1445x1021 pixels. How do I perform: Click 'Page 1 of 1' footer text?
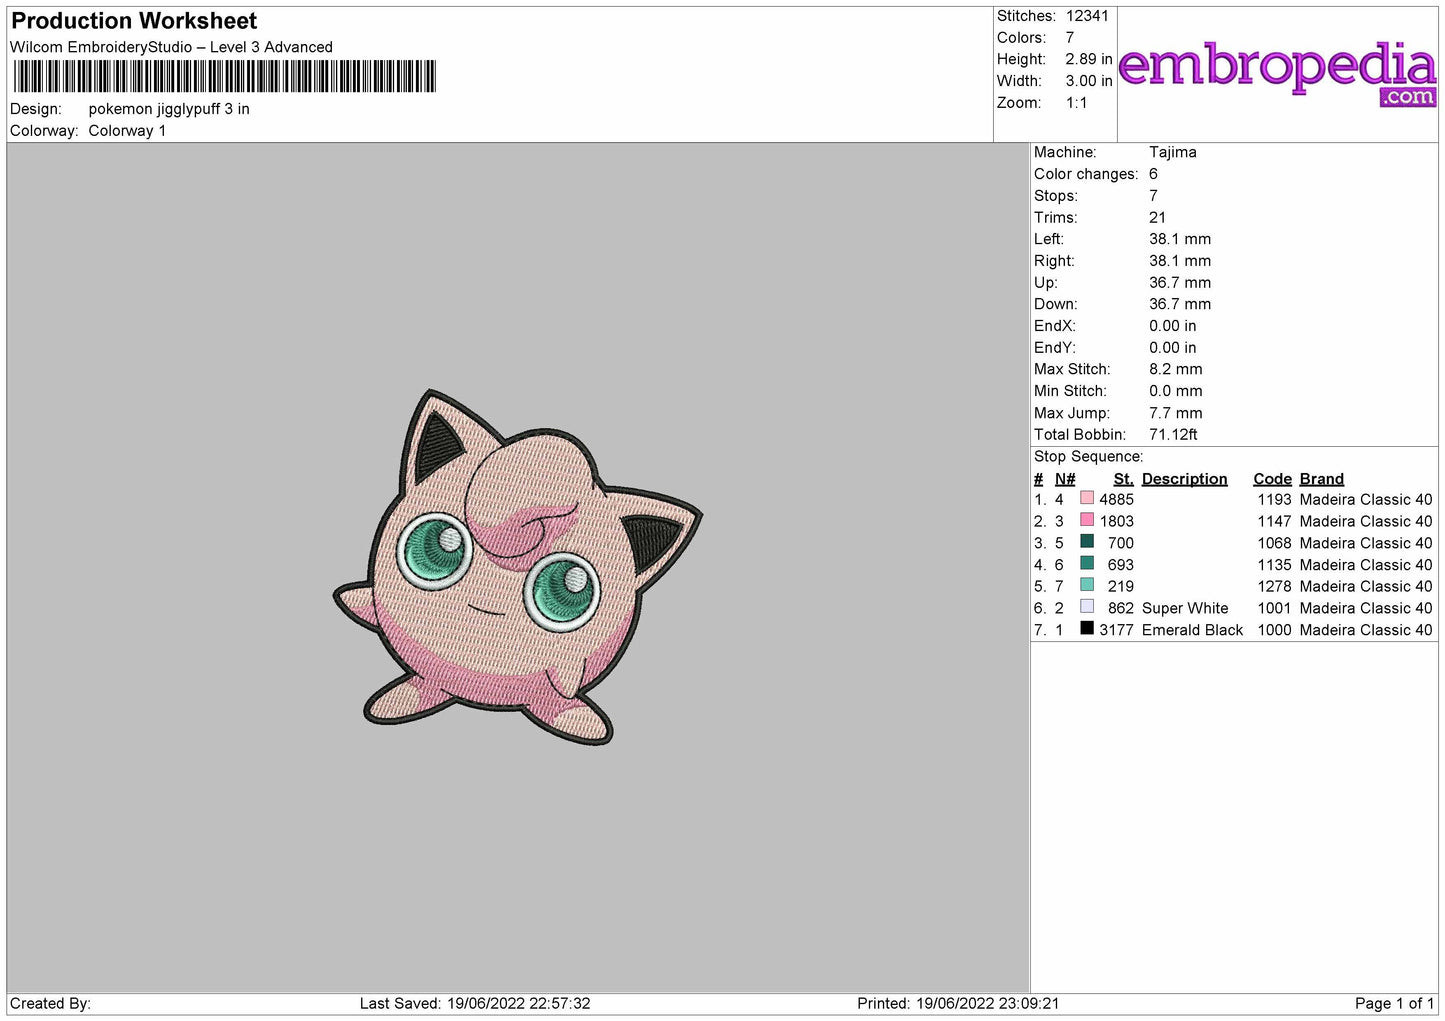1394,1003
